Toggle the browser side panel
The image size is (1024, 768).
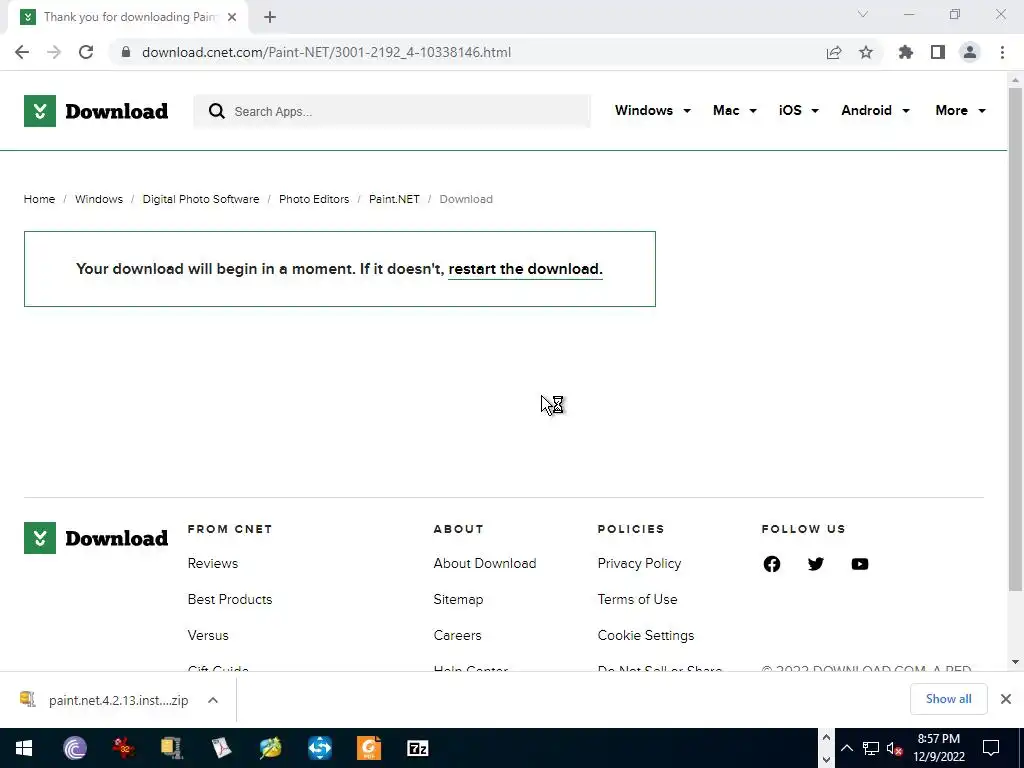point(938,52)
